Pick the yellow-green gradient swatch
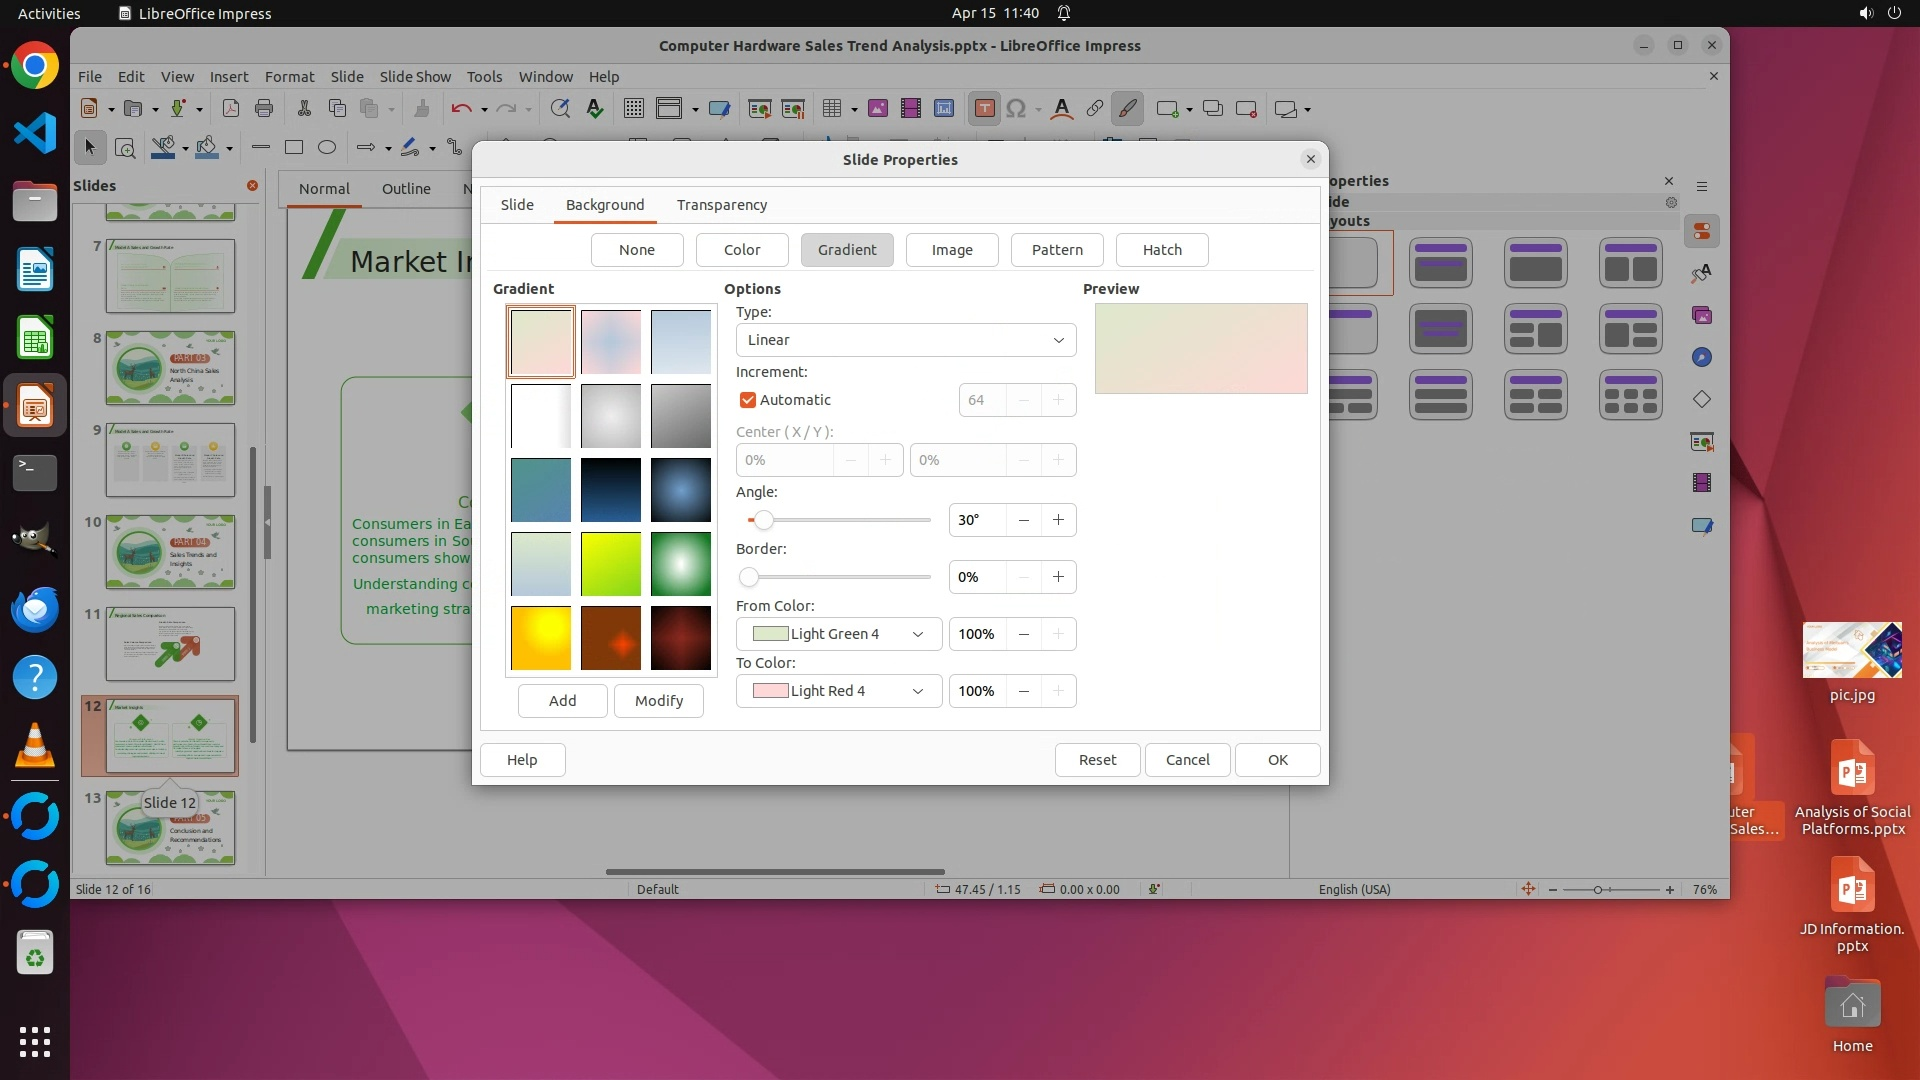 (x=610, y=564)
